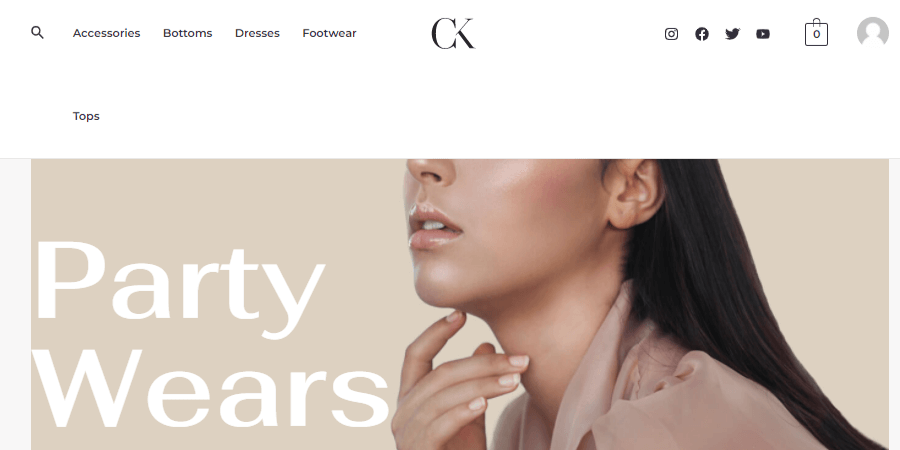The width and height of the screenshot is (900, 450).
Task: Click the model's ear in photo
Action: 635,192
